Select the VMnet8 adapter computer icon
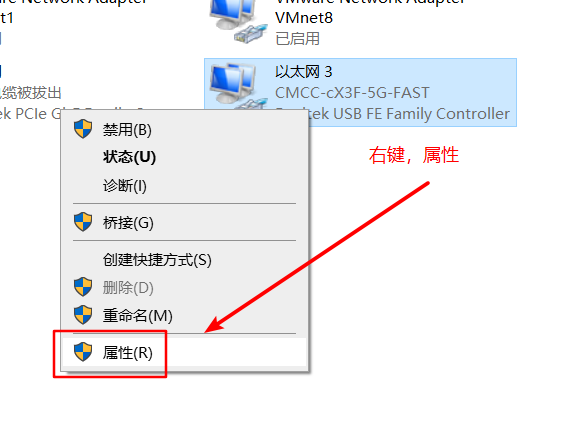Screen dimensions: 586x439 click(x=238, y=21)
